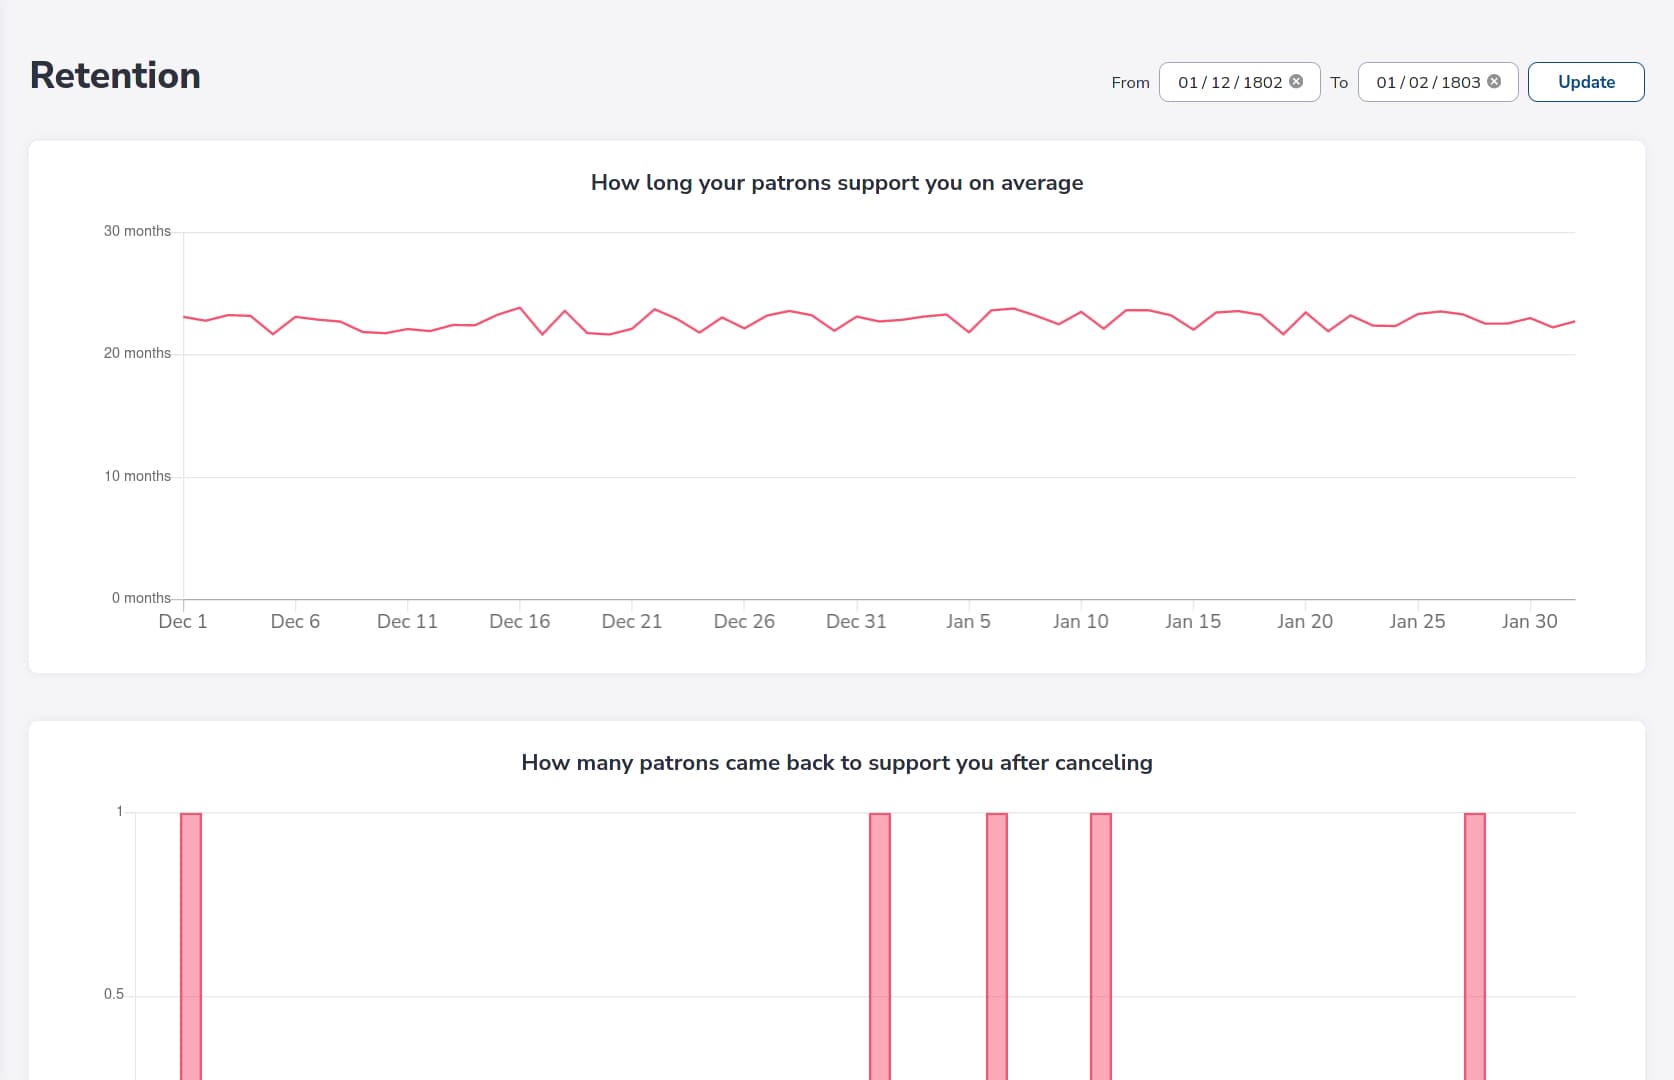Click the Dec 26 x-axis label
Screen dimensions: 1674x1080
click(x=744, y=621)
